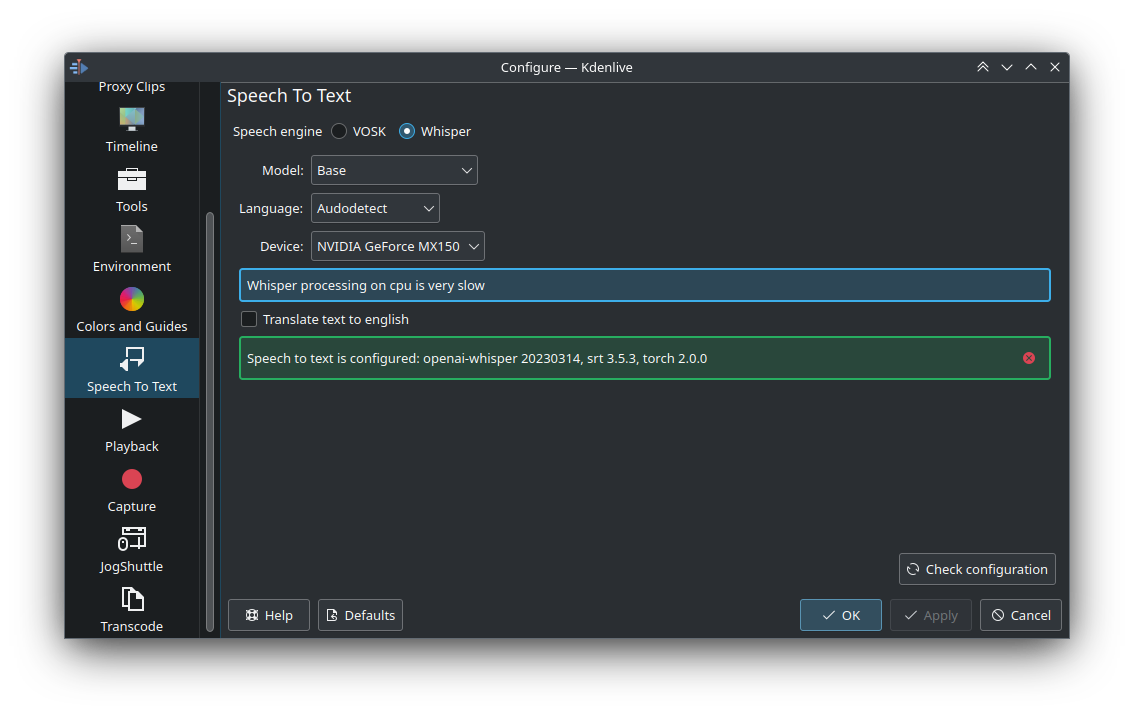Image resolution: width=1134 pixels, height=715 pixels.
Task: Open the Colors and Guides page icon
Action: coord(132,299)
